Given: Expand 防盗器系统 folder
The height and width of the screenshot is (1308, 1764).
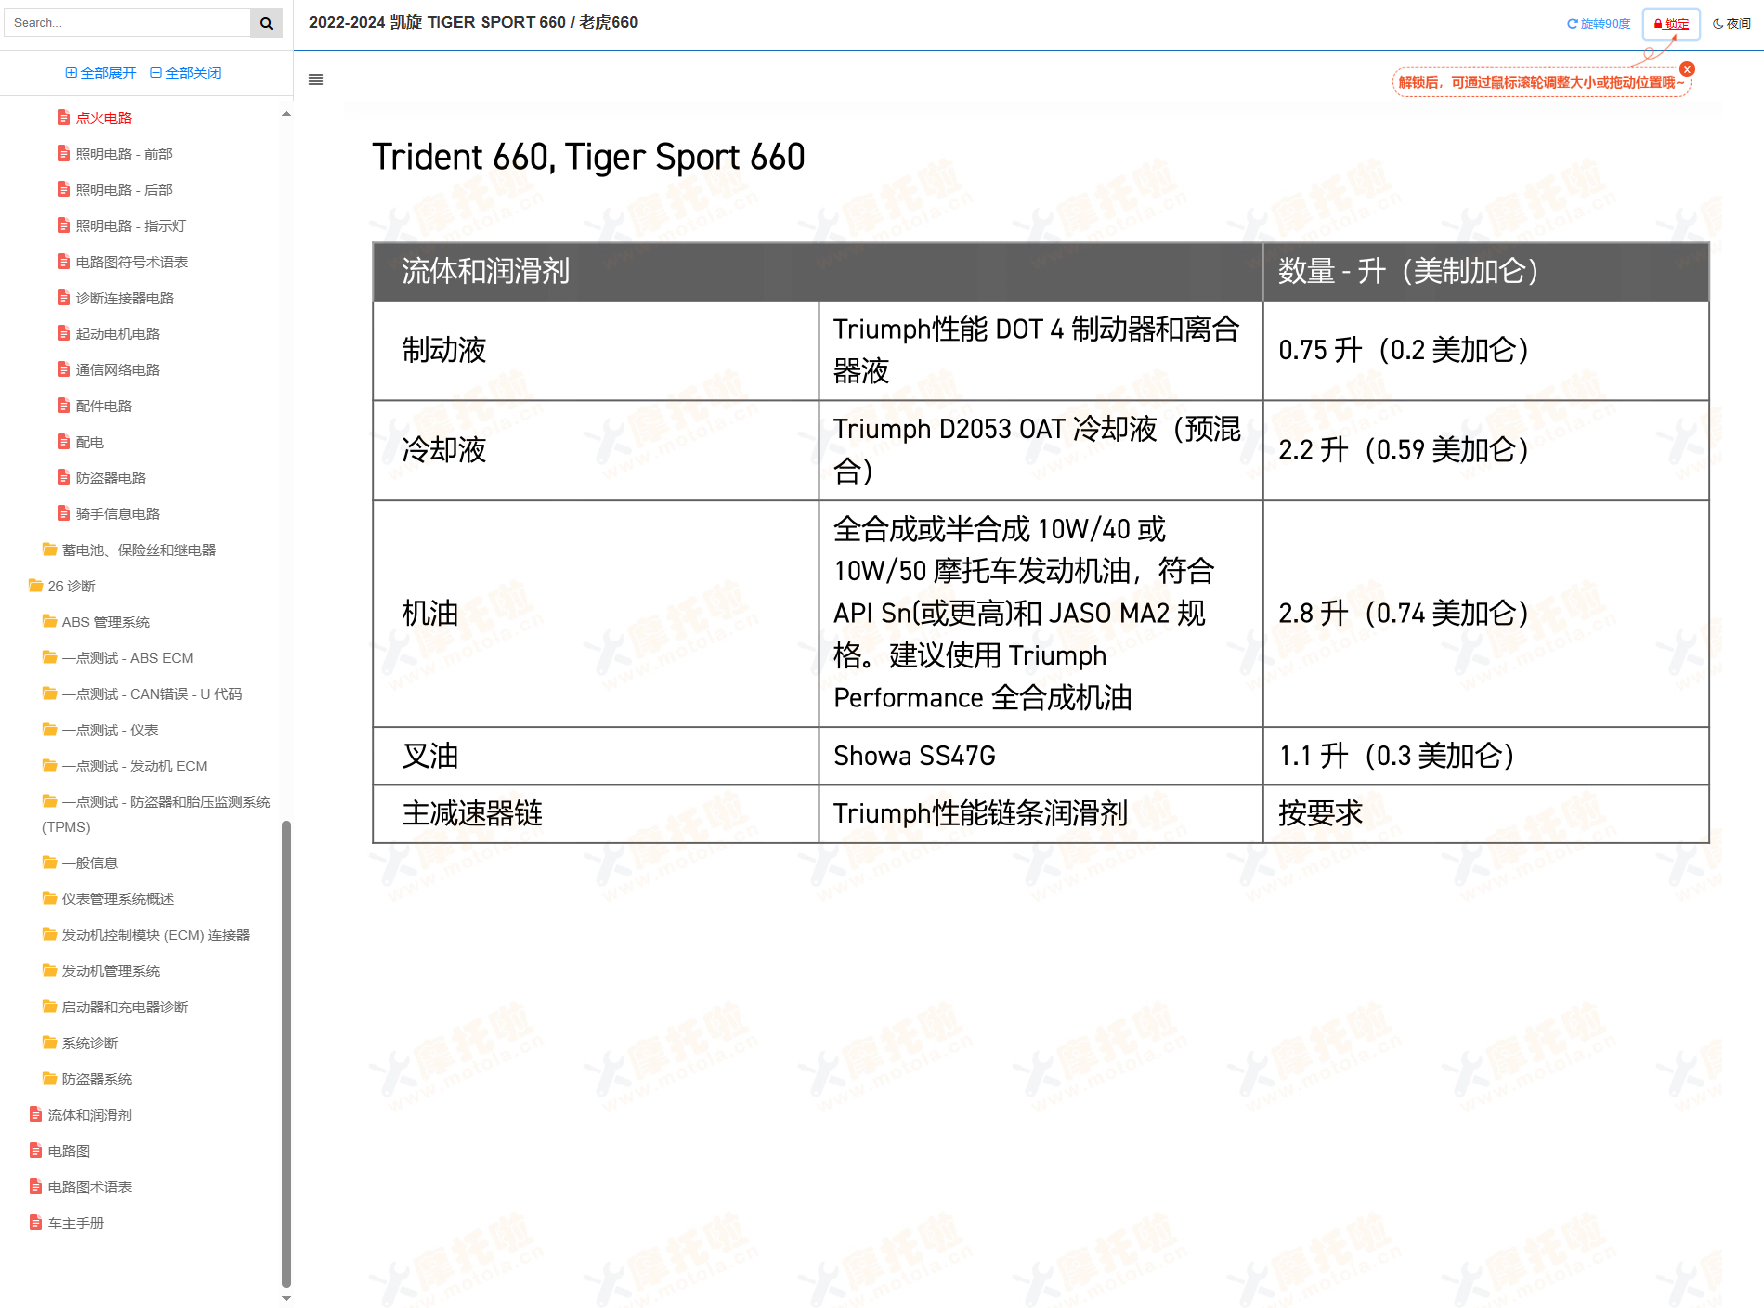Looking at the screenshot, I should pyautogui.click(x=88, y=1079).
